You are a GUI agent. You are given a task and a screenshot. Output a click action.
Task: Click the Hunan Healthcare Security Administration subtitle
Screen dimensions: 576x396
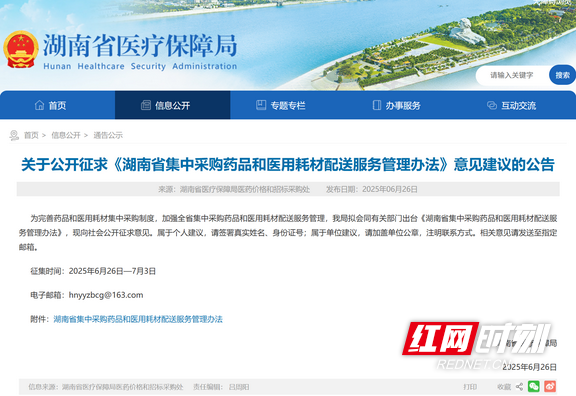click(140, 66)
